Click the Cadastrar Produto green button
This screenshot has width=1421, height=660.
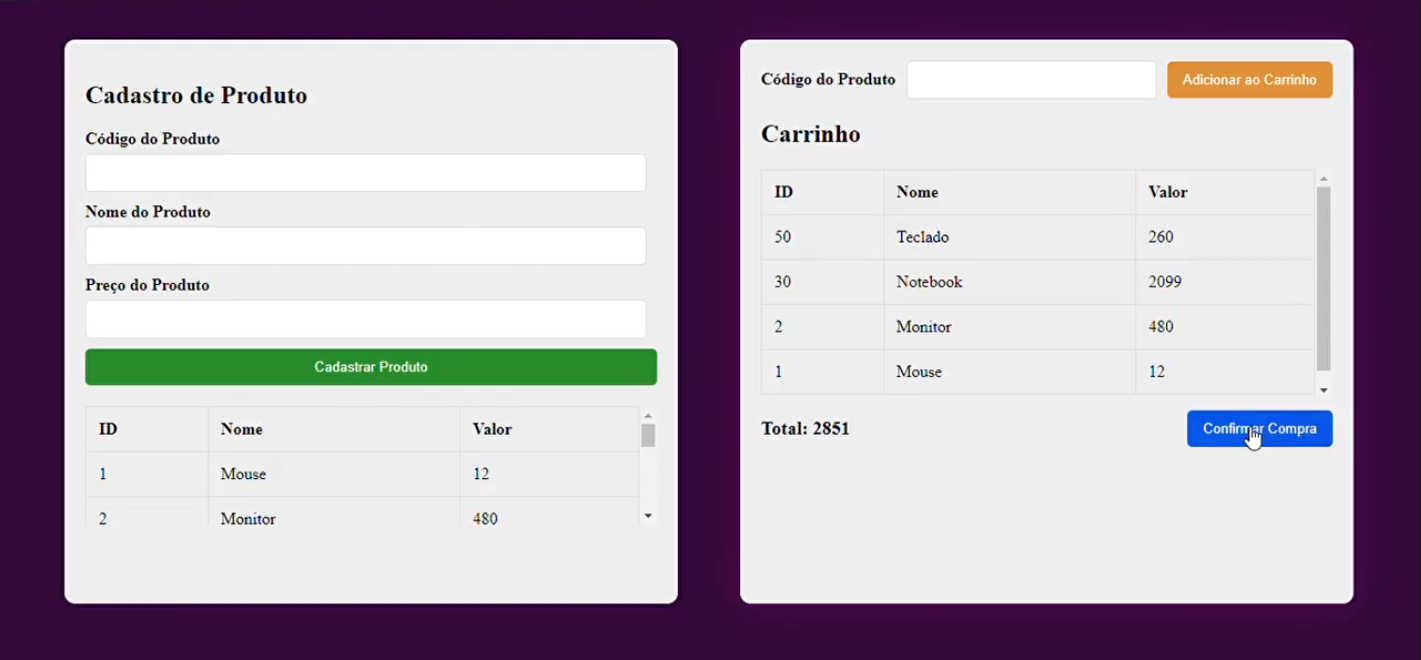point(370,367)
